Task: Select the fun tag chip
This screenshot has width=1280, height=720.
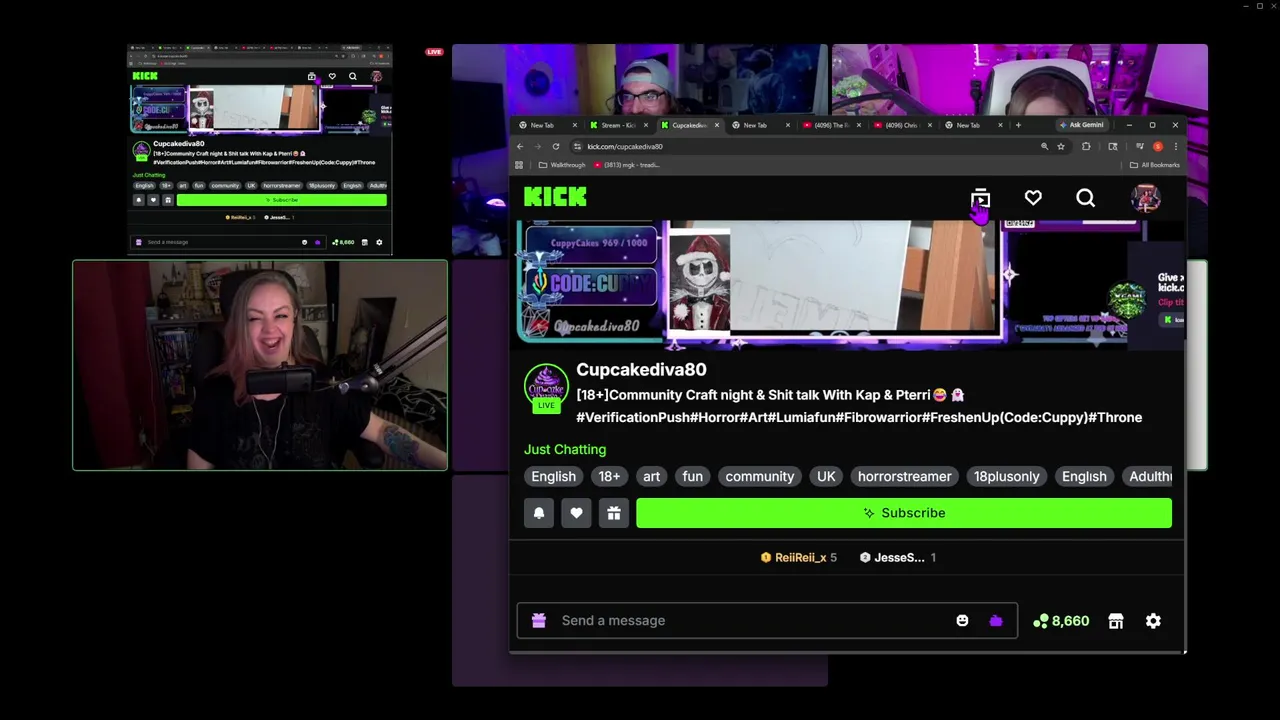Action: coord(692,477)
